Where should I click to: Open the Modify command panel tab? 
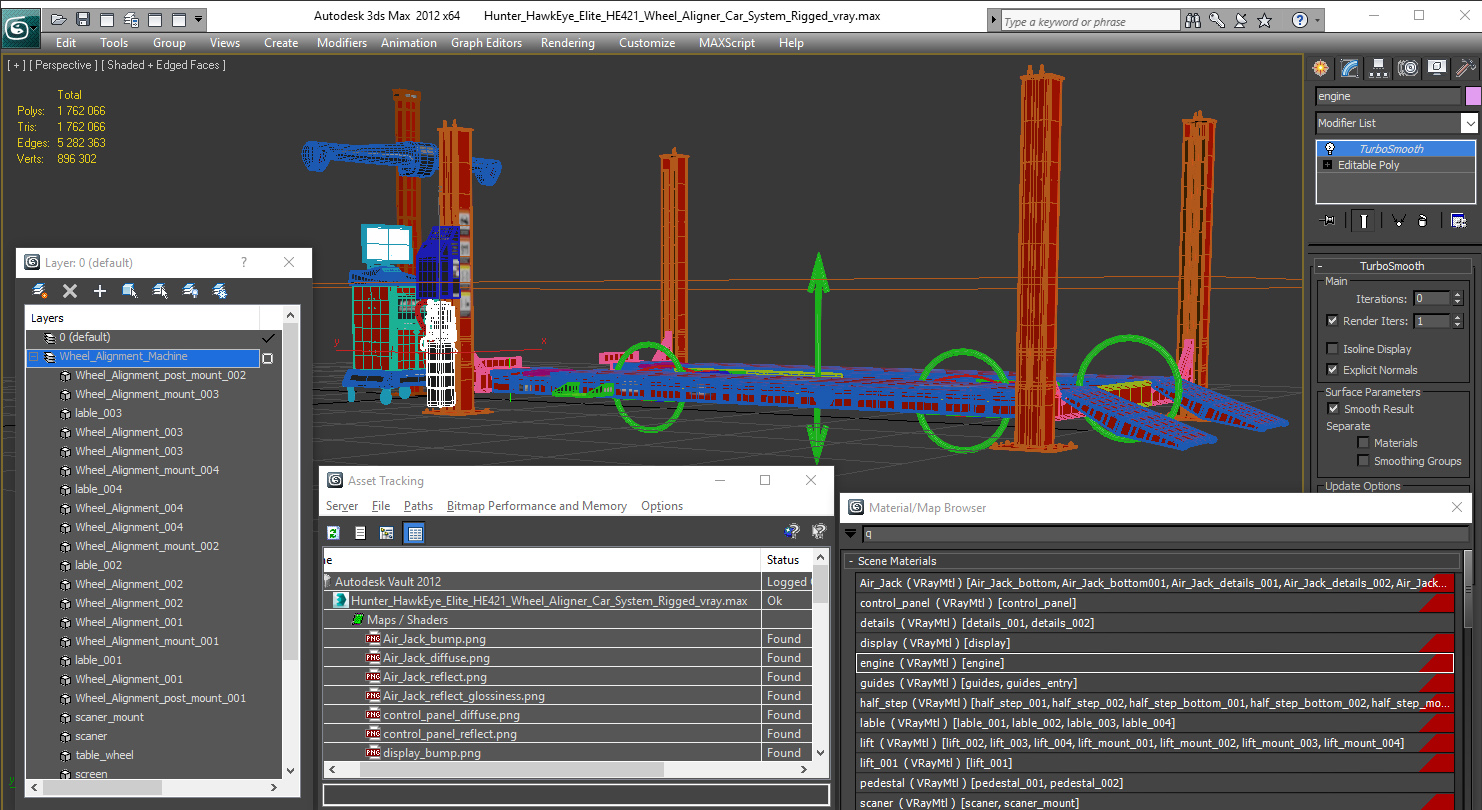[x=1350, y=68]
